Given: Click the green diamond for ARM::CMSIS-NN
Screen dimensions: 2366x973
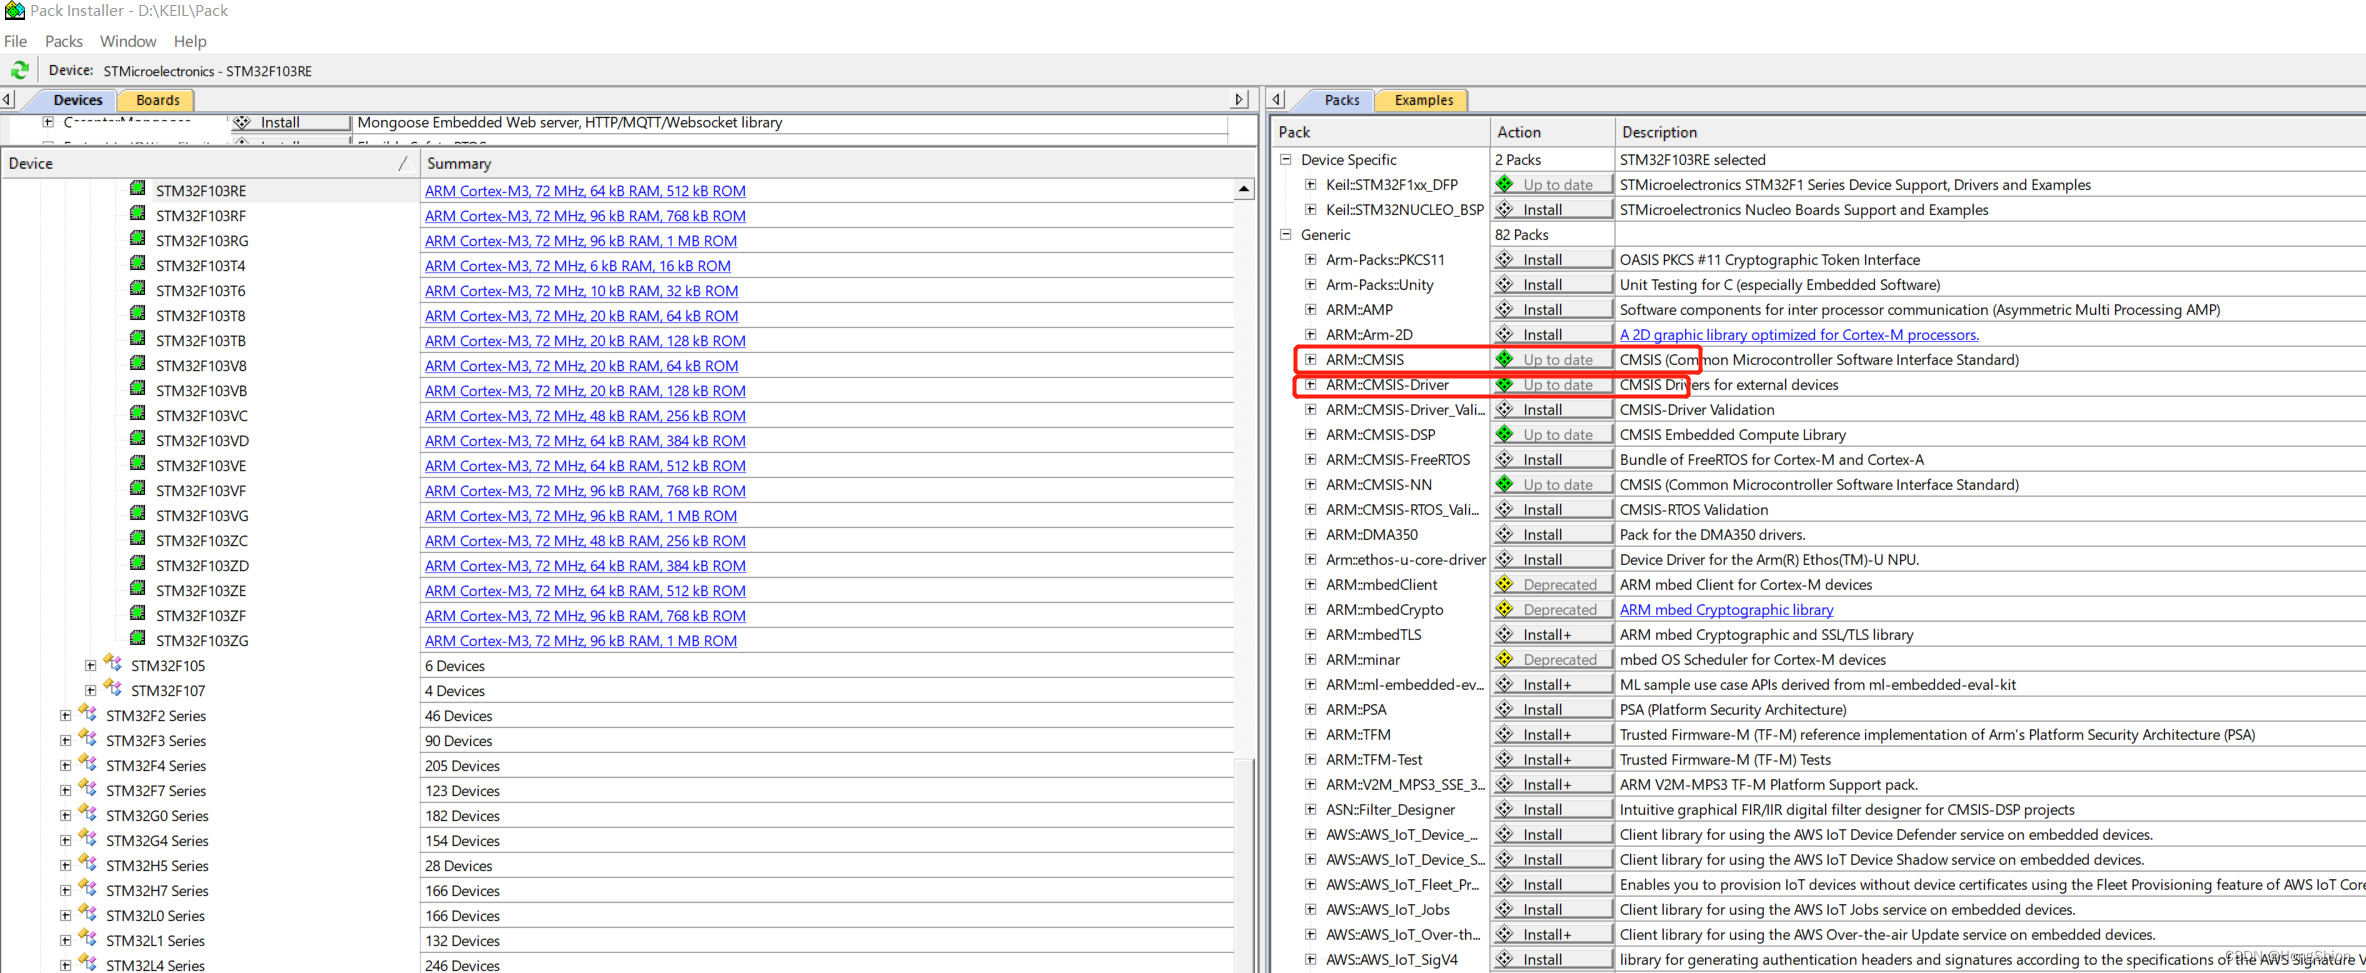Looking at the screenshot, I should tap(1505, 484).
